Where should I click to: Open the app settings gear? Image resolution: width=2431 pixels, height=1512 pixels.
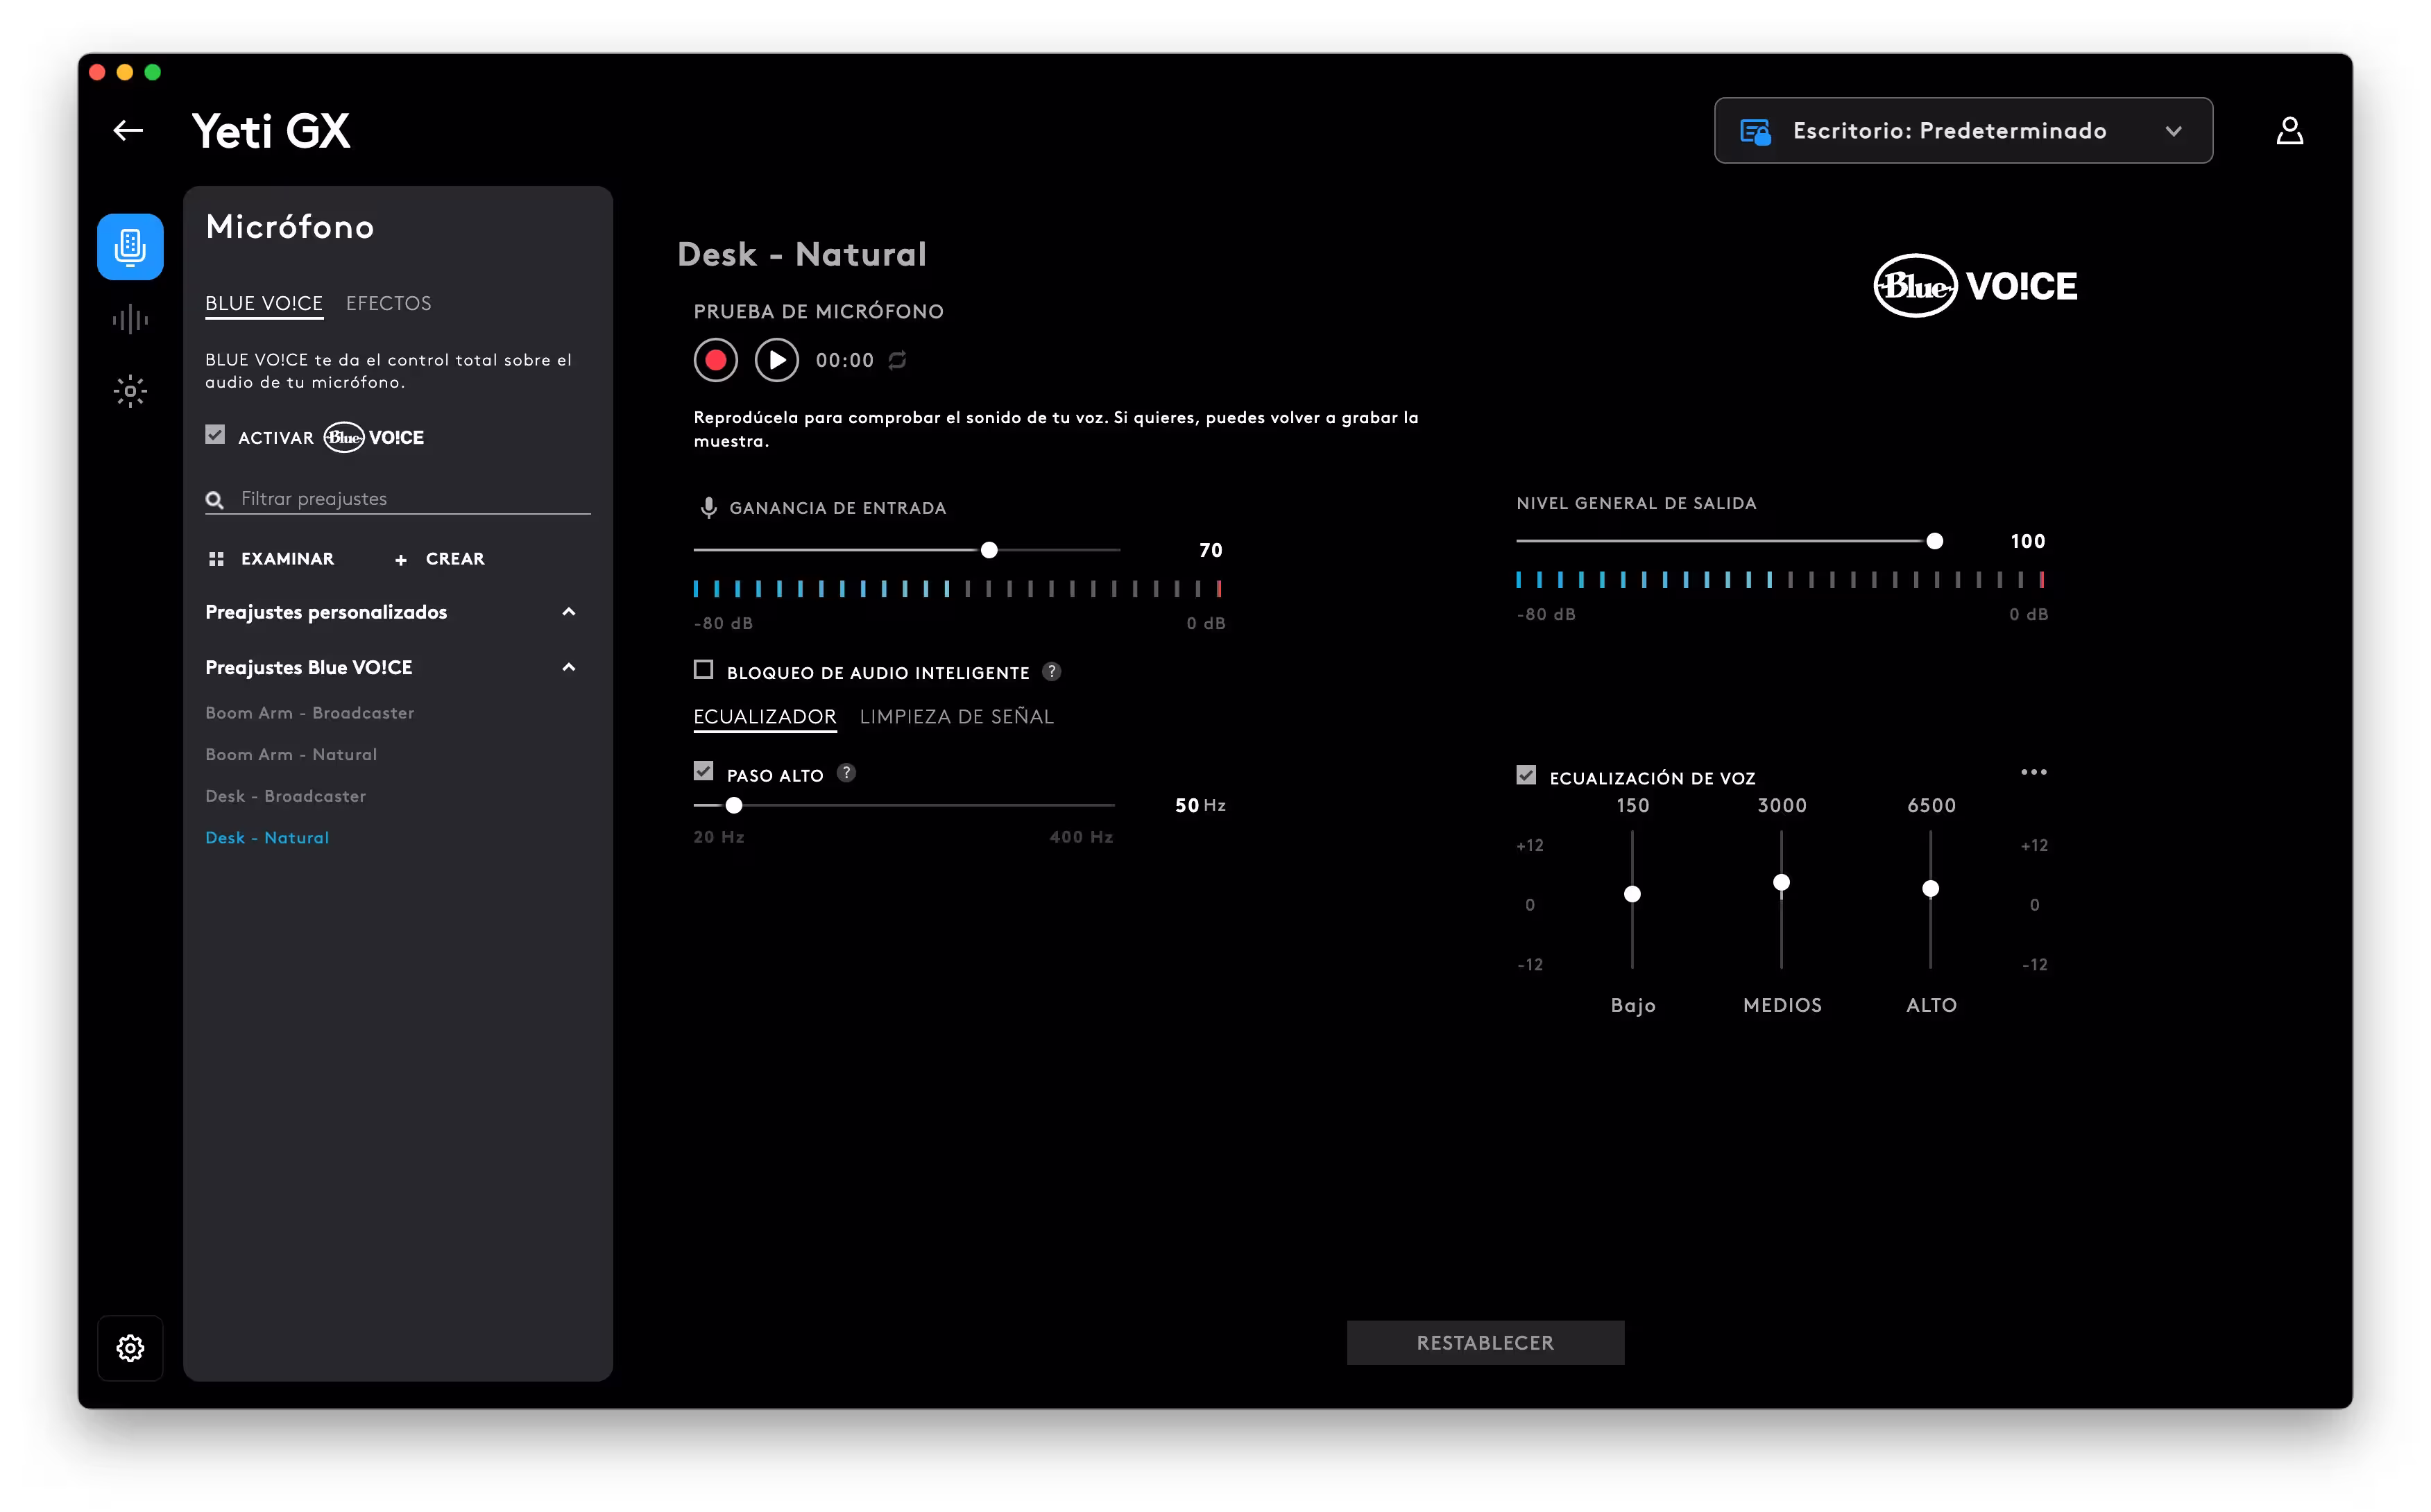coord(130,1348)
